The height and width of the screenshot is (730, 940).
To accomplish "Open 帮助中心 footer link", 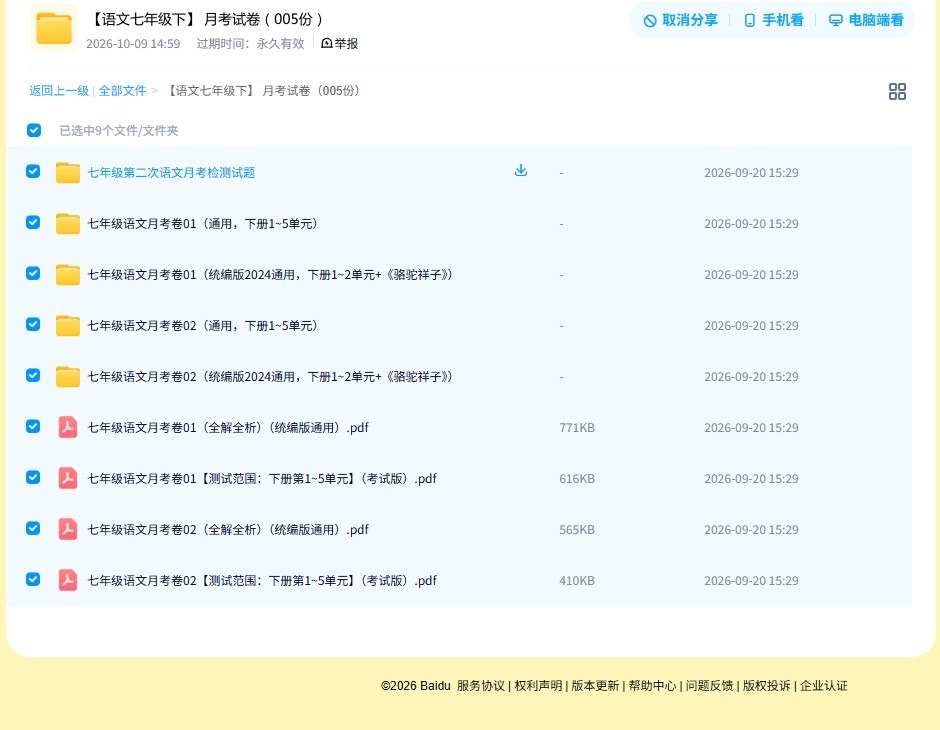I will (652, 686).
